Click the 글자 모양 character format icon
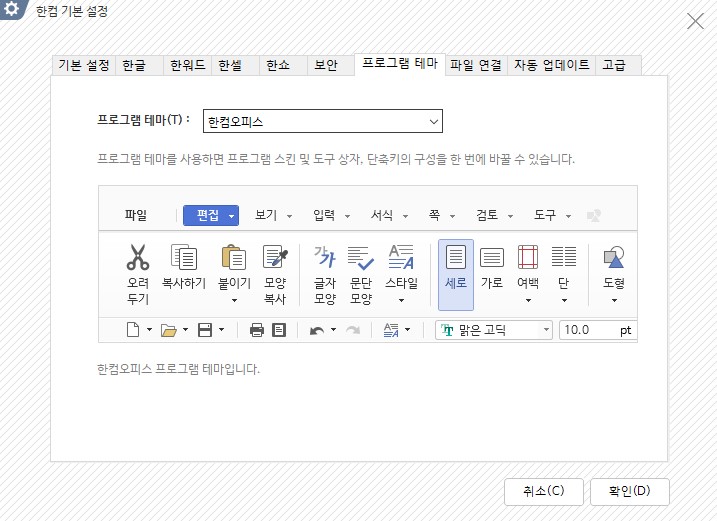This screenshot has width=717, height=521. [x=325, y=257]
